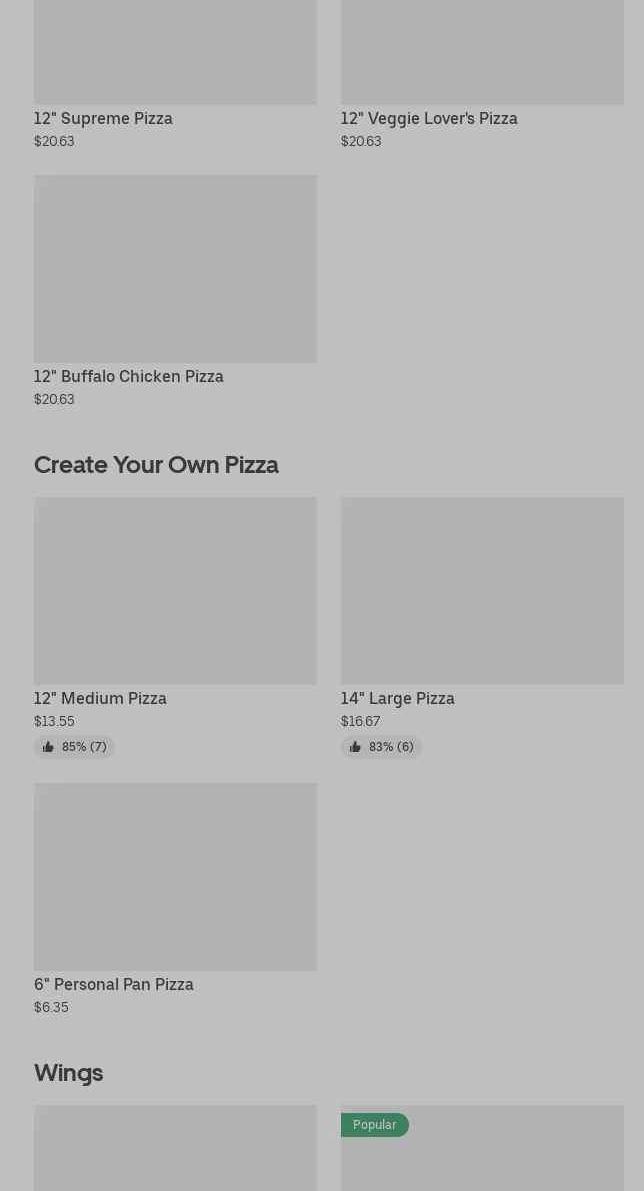Select the 14" Large Pizza image
The height and width of the screenshot is (1191, 644).
[x=482, y=590]
